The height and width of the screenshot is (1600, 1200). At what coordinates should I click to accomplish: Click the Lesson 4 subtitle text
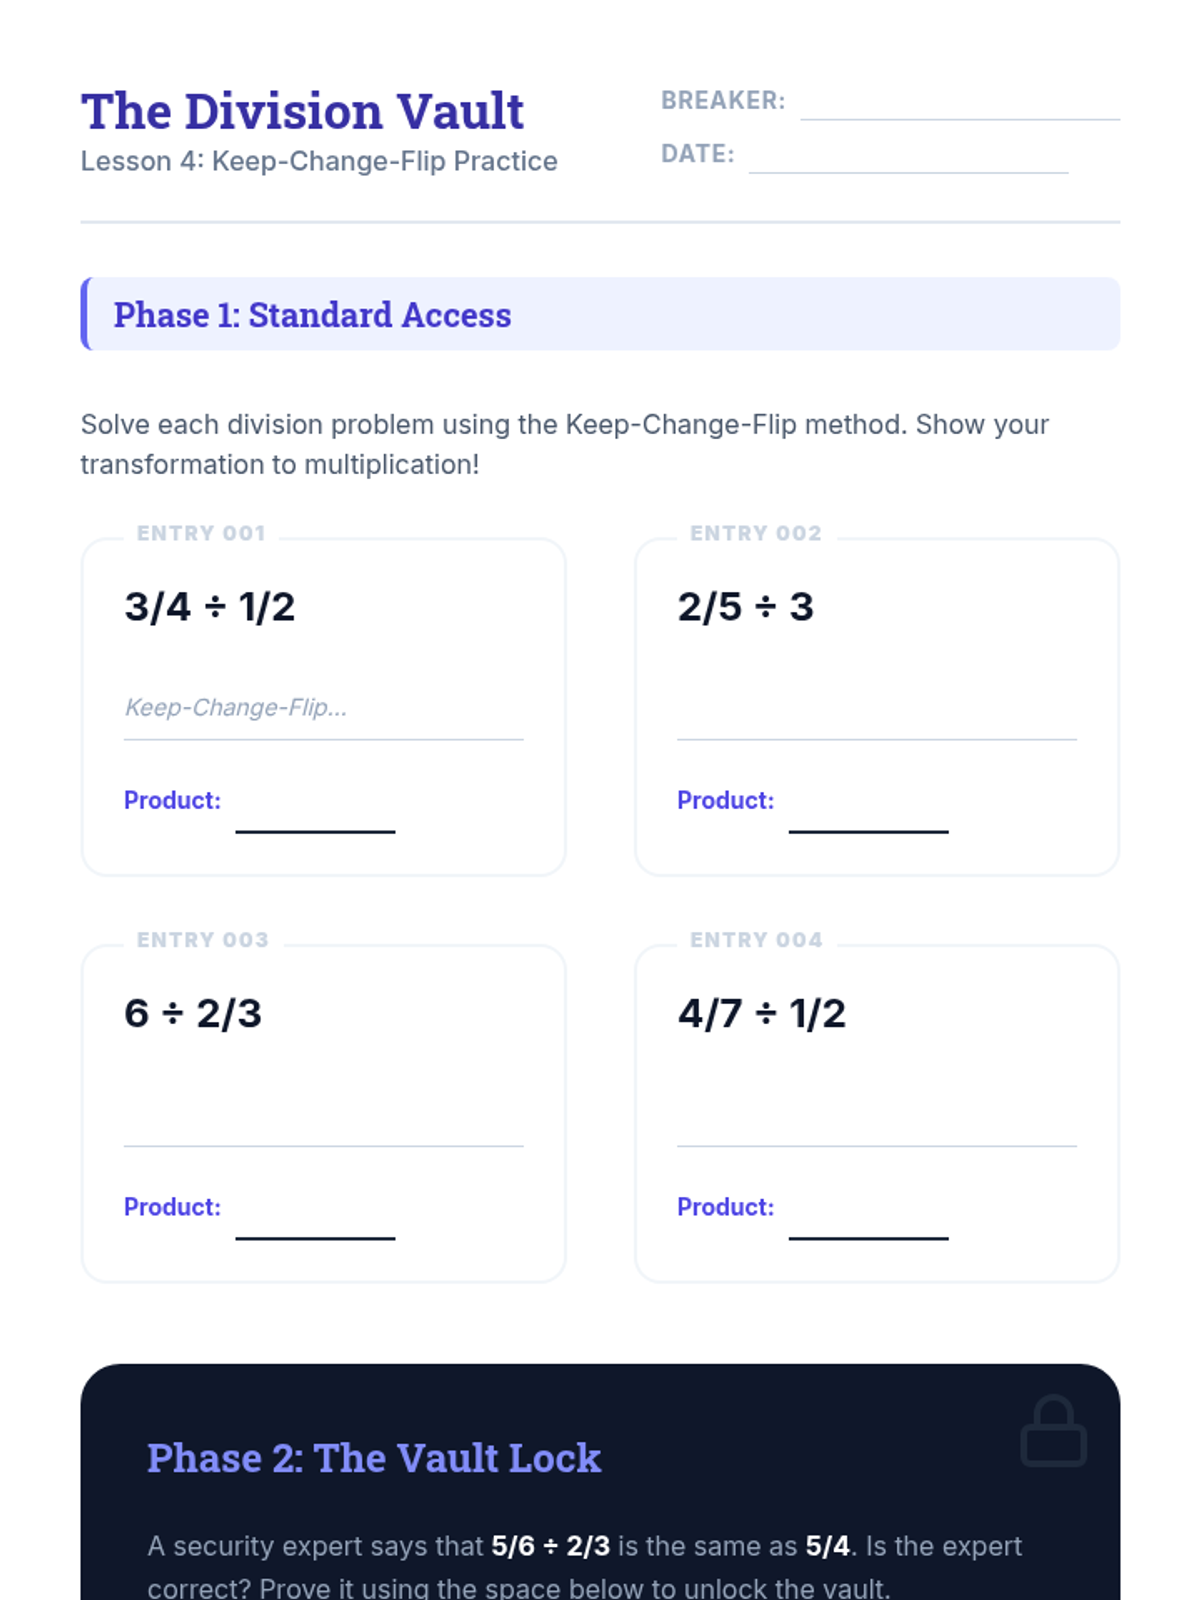[319, 161]
